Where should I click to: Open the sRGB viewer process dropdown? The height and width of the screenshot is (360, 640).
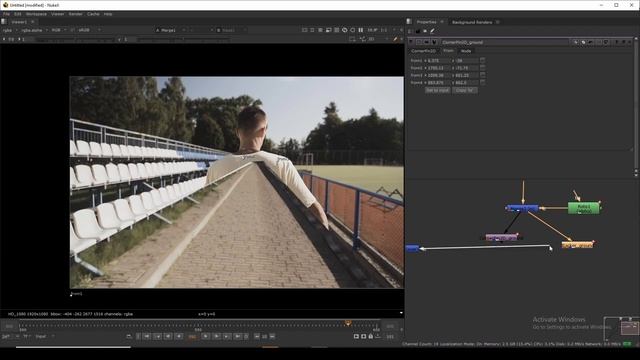click(89, 30)
